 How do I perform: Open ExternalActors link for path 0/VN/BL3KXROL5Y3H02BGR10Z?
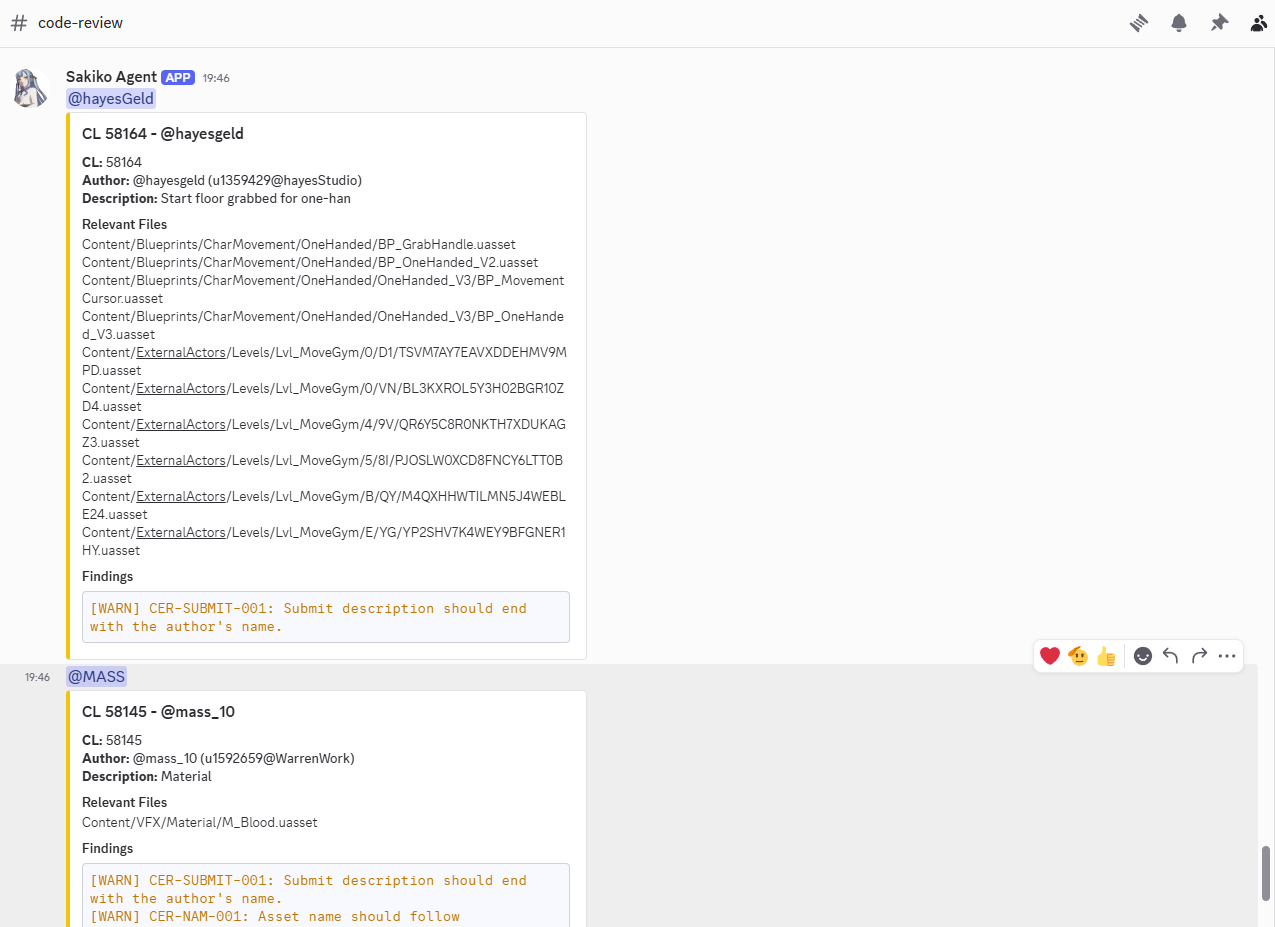pyautogui.click(x=181, y=388)
